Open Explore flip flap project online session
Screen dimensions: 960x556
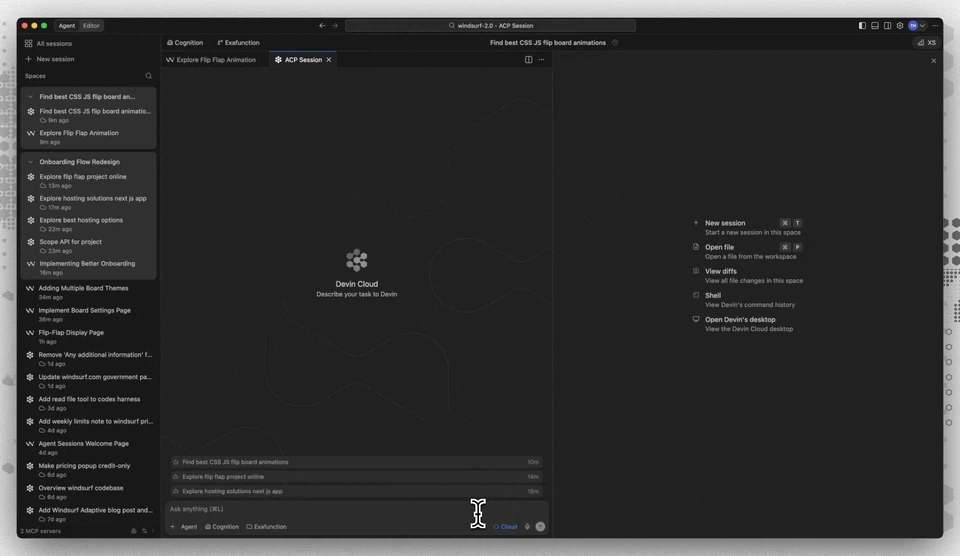click(89, 181)
